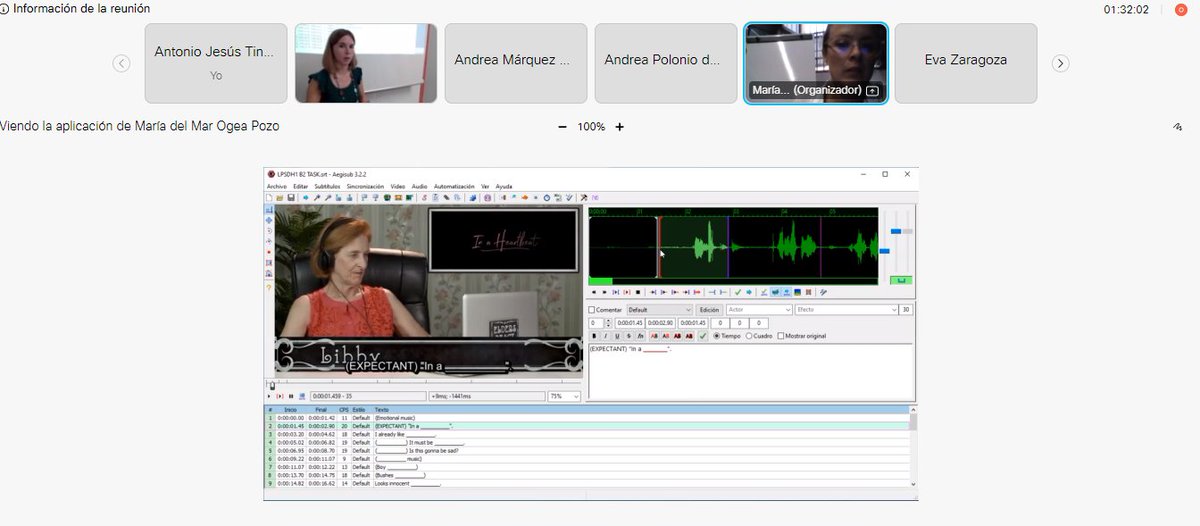
Task: Show information about the meeting icon
Action: [5, 9]
